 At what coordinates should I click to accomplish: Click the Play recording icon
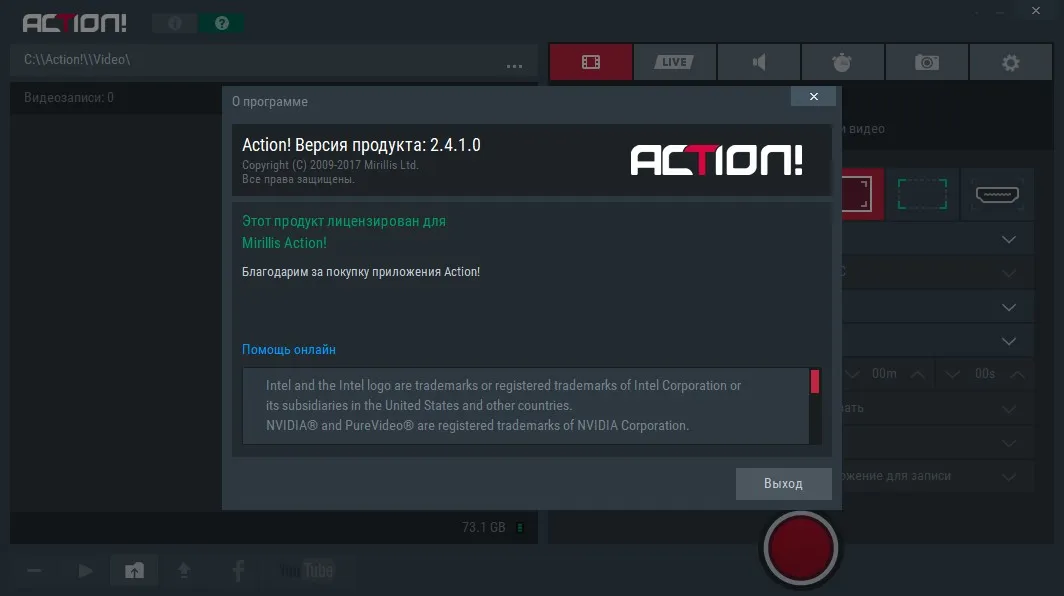(85, 571)
